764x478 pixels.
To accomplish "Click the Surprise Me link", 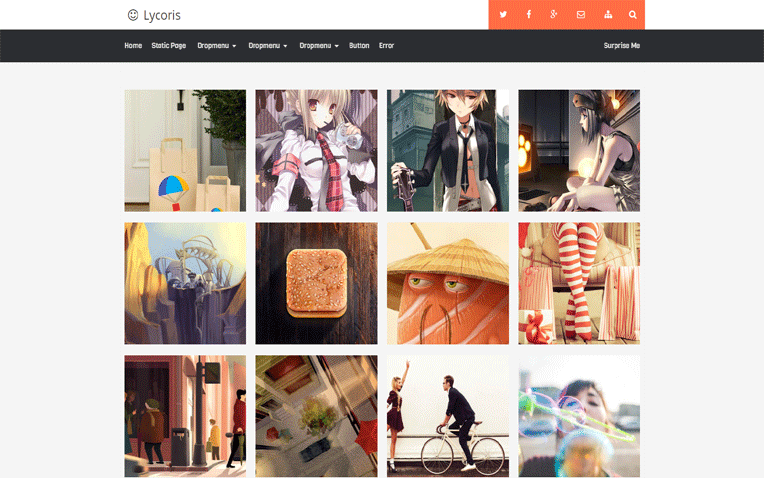I will click(622, 45).
